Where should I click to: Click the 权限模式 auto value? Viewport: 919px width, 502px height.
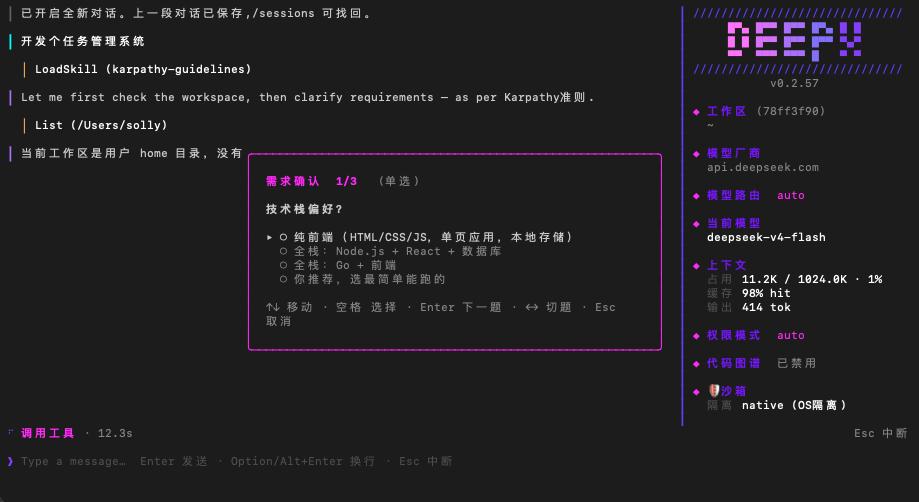[x=791, y=336]
